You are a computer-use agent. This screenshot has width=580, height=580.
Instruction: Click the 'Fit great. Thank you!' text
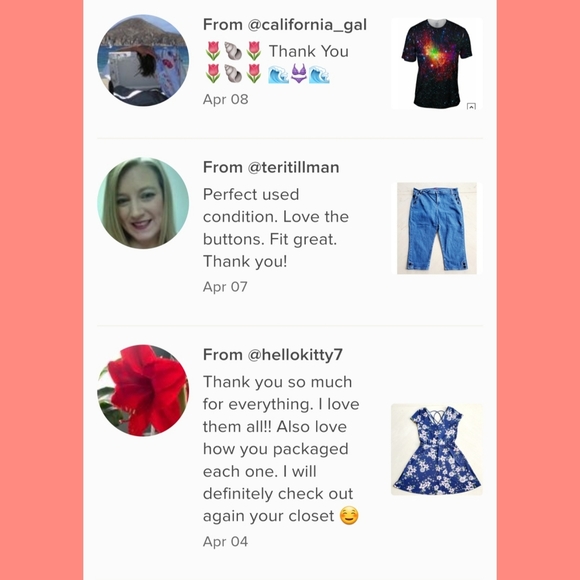[270, 250]
